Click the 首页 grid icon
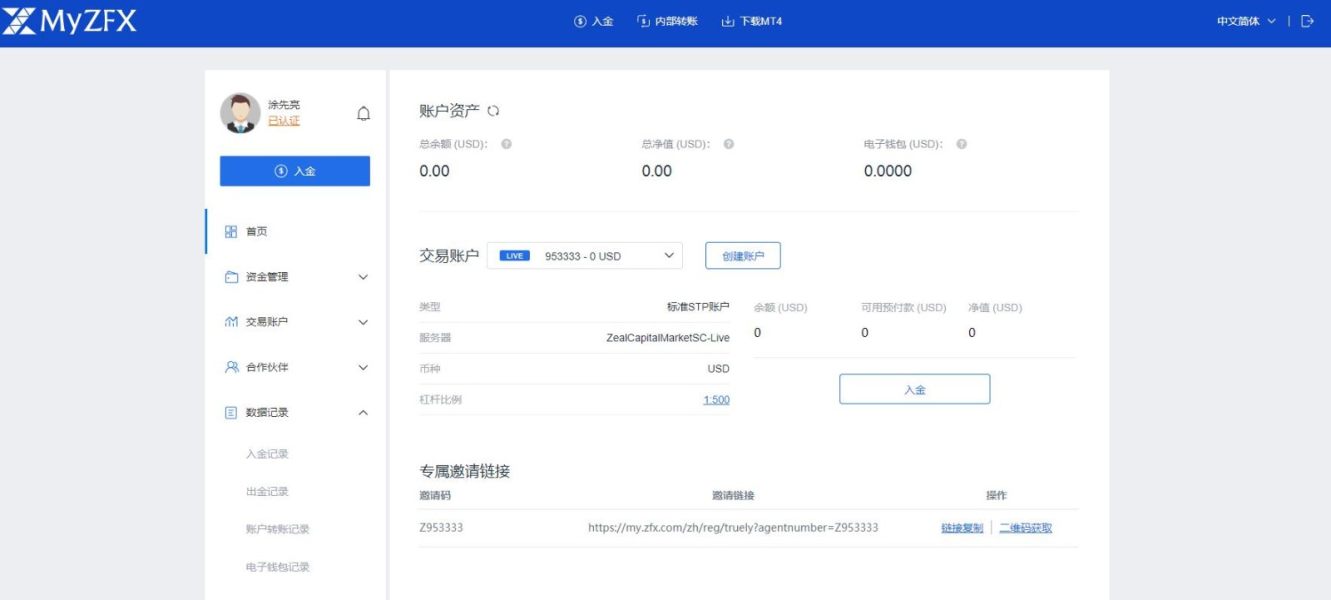This screenshot has width=1331, height=600. point(231,231)
